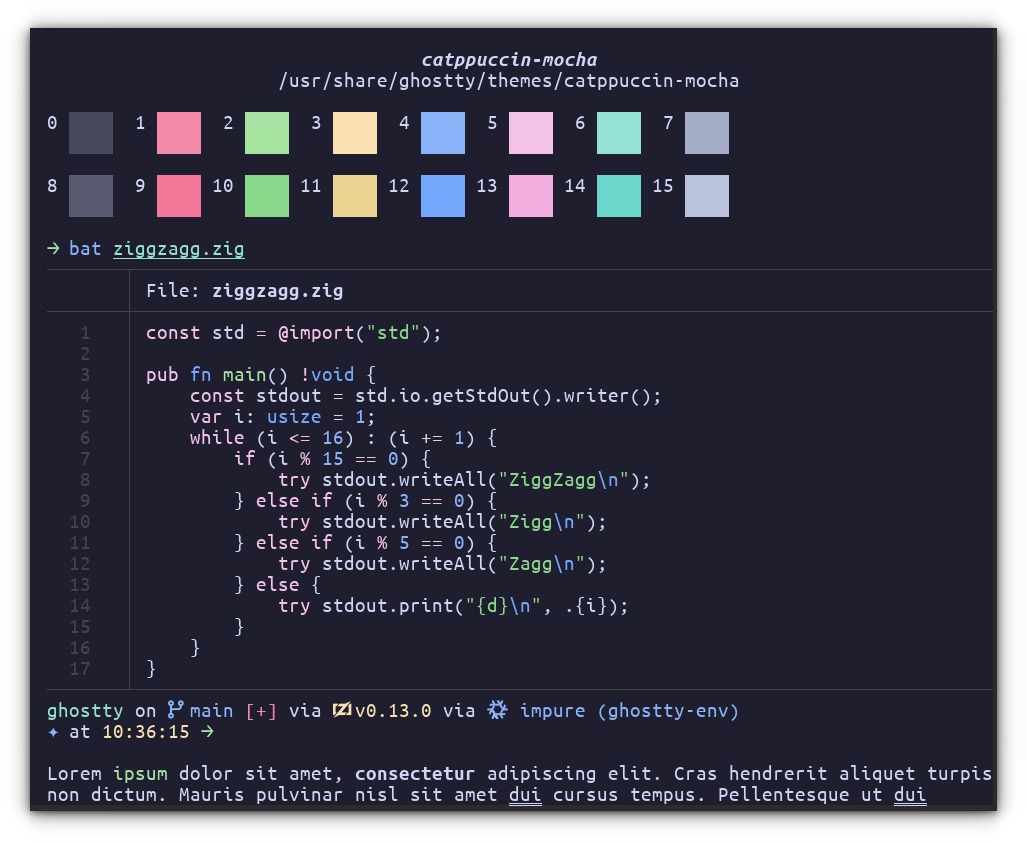Click the const std @import line of code

(293, 333)
